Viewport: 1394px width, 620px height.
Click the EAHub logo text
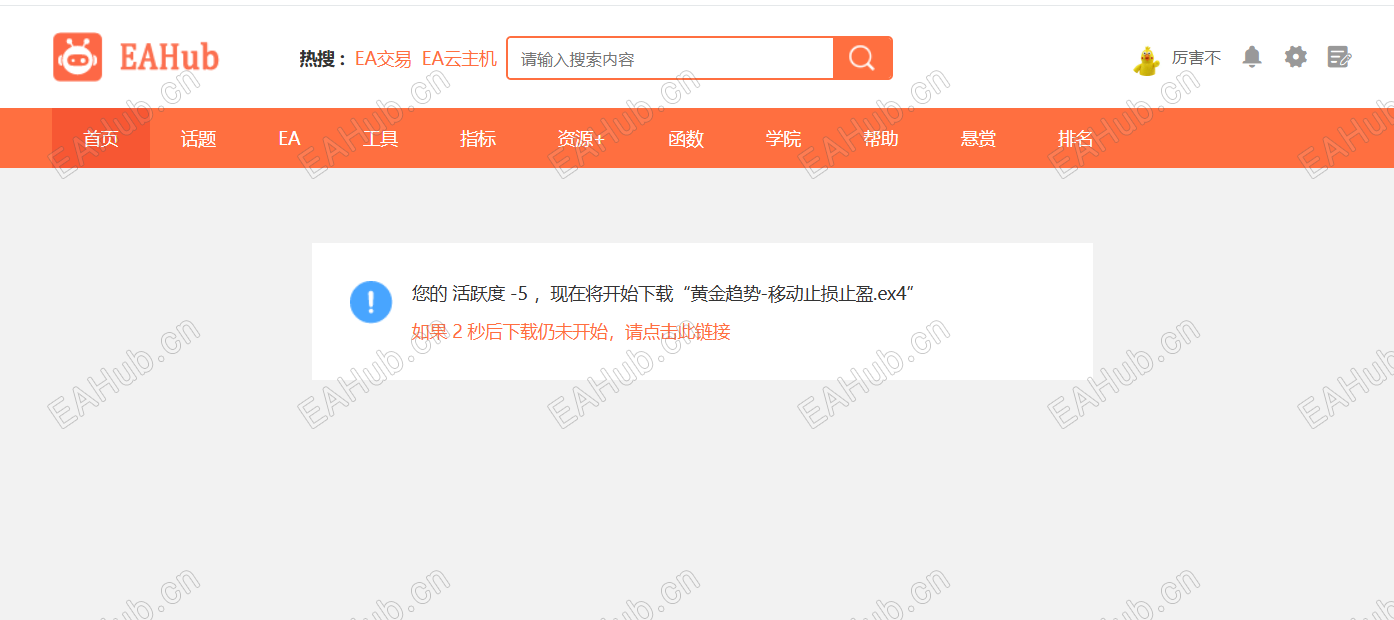tap(169, 58)
